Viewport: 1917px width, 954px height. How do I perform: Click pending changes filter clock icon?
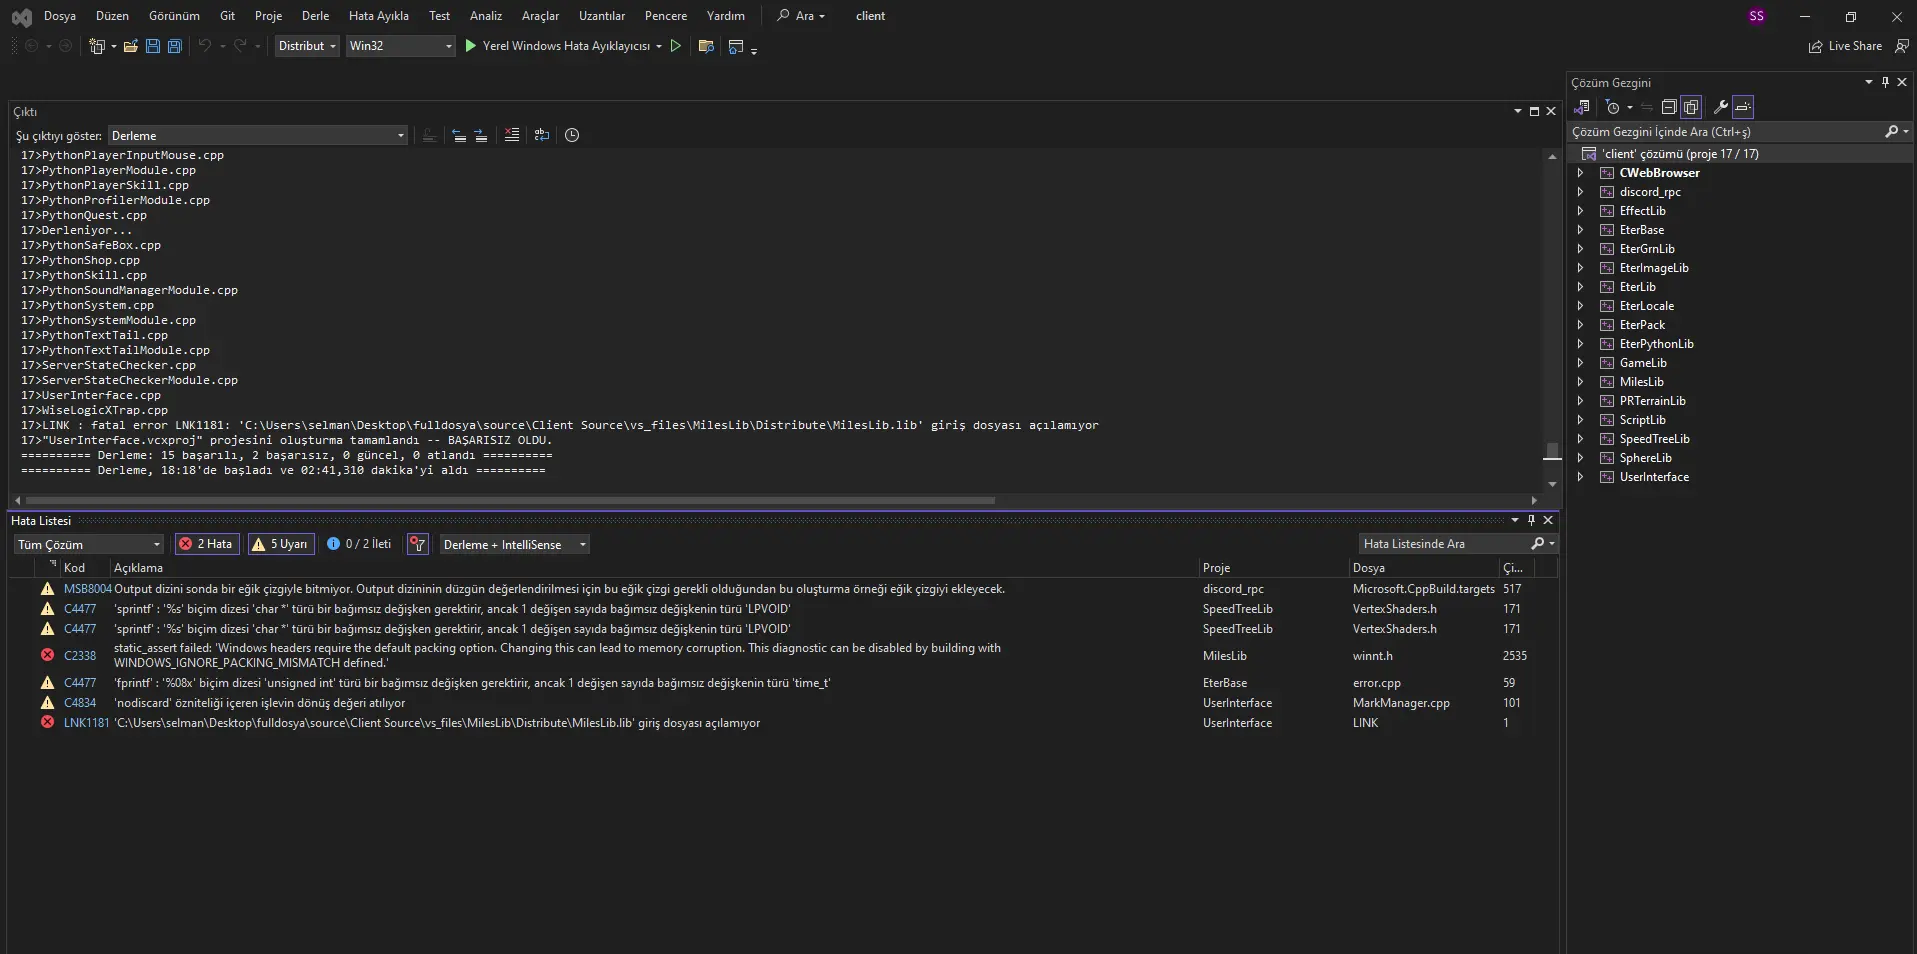tap(1612, 107)
